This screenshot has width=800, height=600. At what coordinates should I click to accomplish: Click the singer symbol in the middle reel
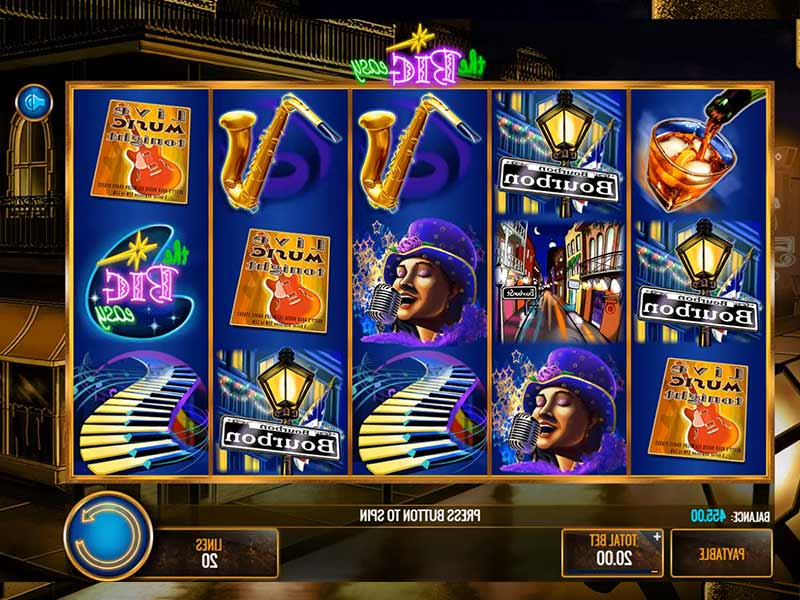pos(420,282)
